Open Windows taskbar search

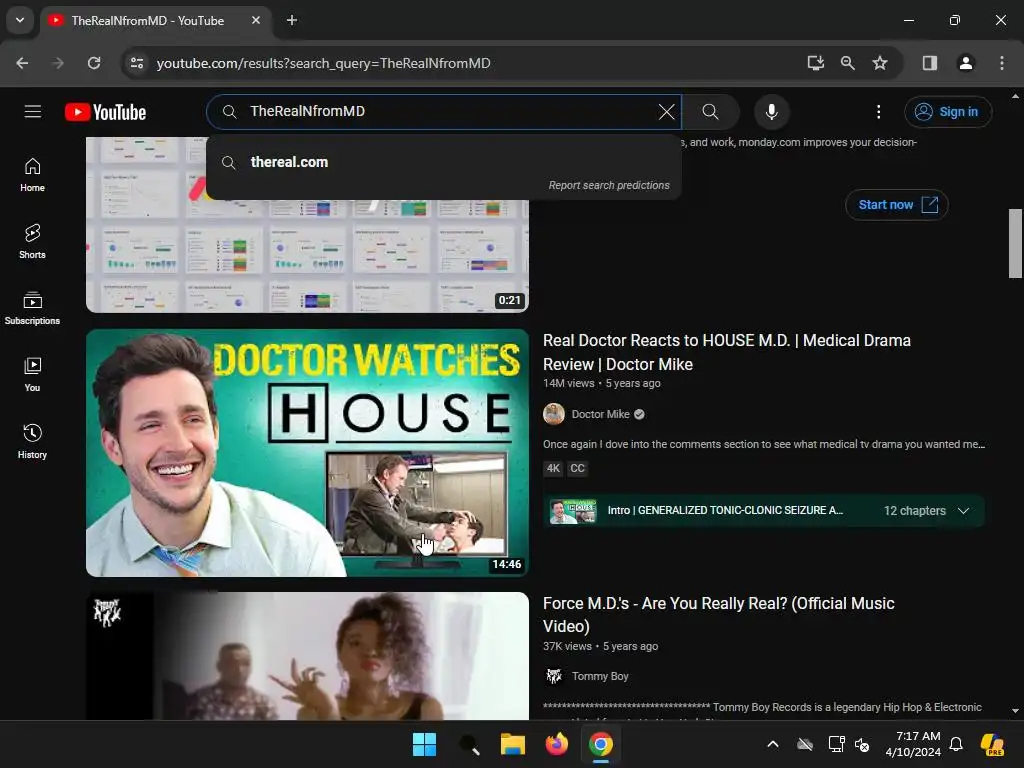[x=469, y=744]
